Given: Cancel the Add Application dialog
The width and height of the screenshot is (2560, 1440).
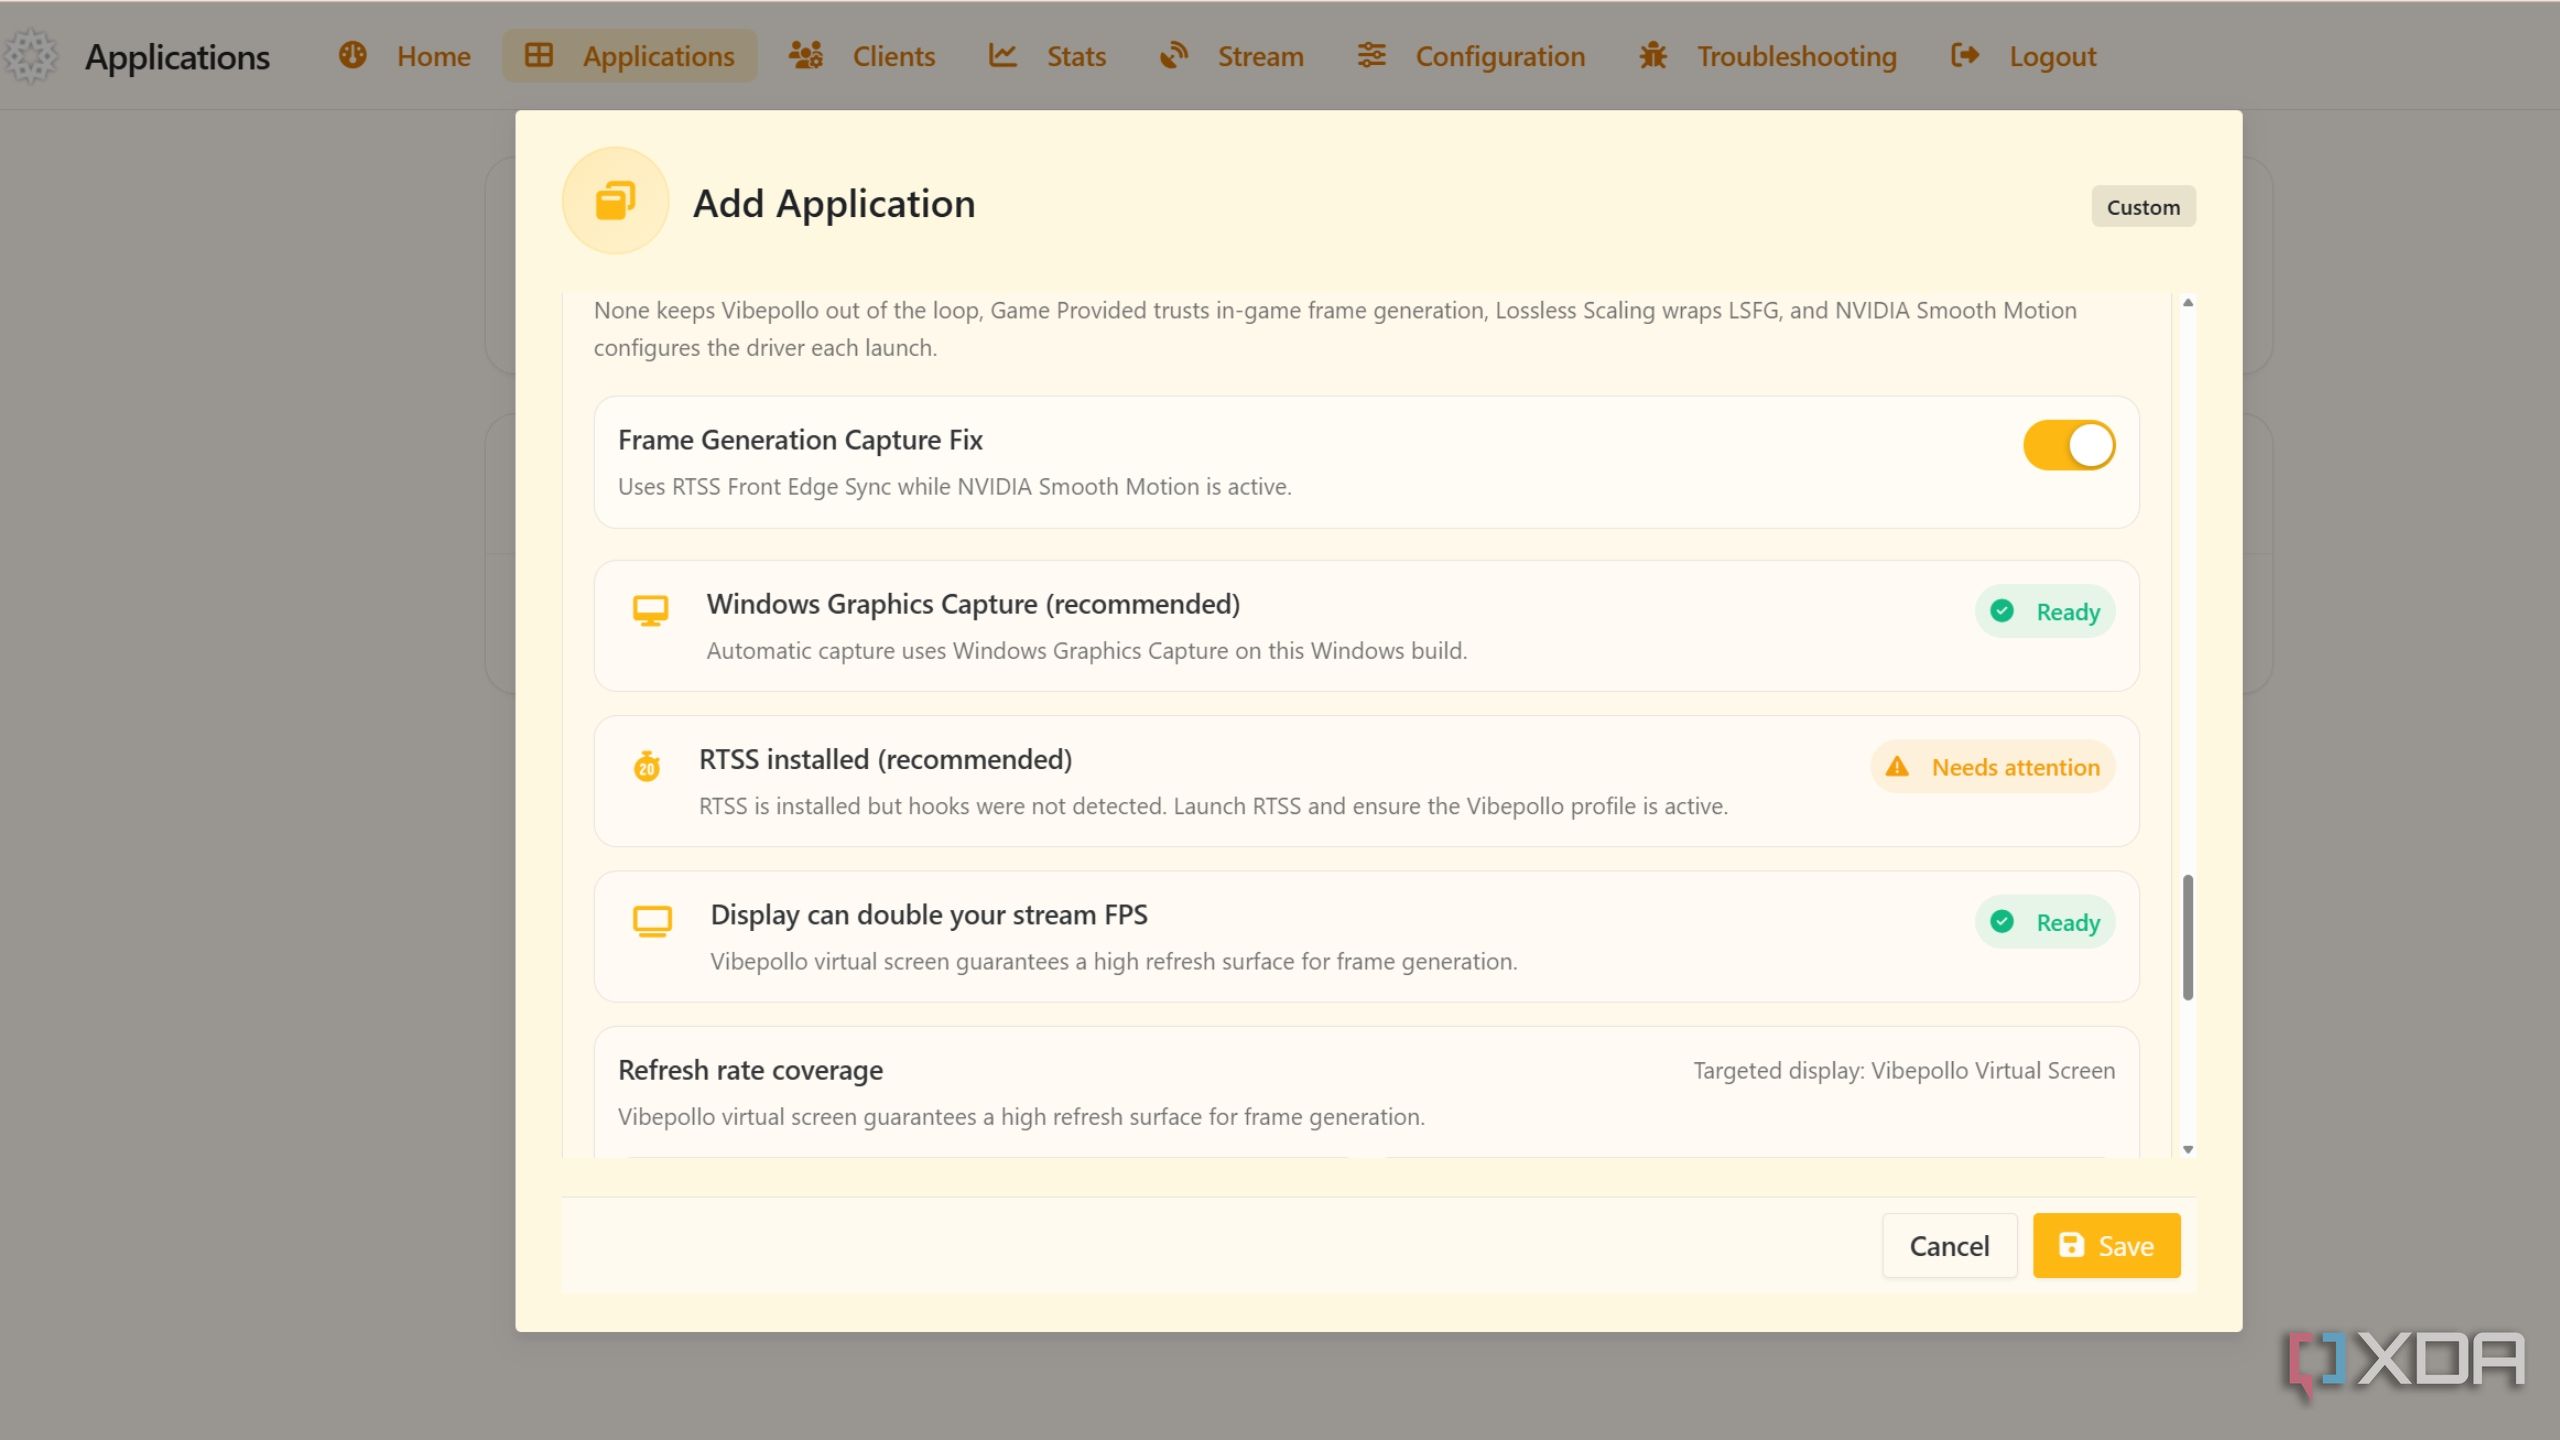Looking at the screenshot, I should coord(1949,1245).
